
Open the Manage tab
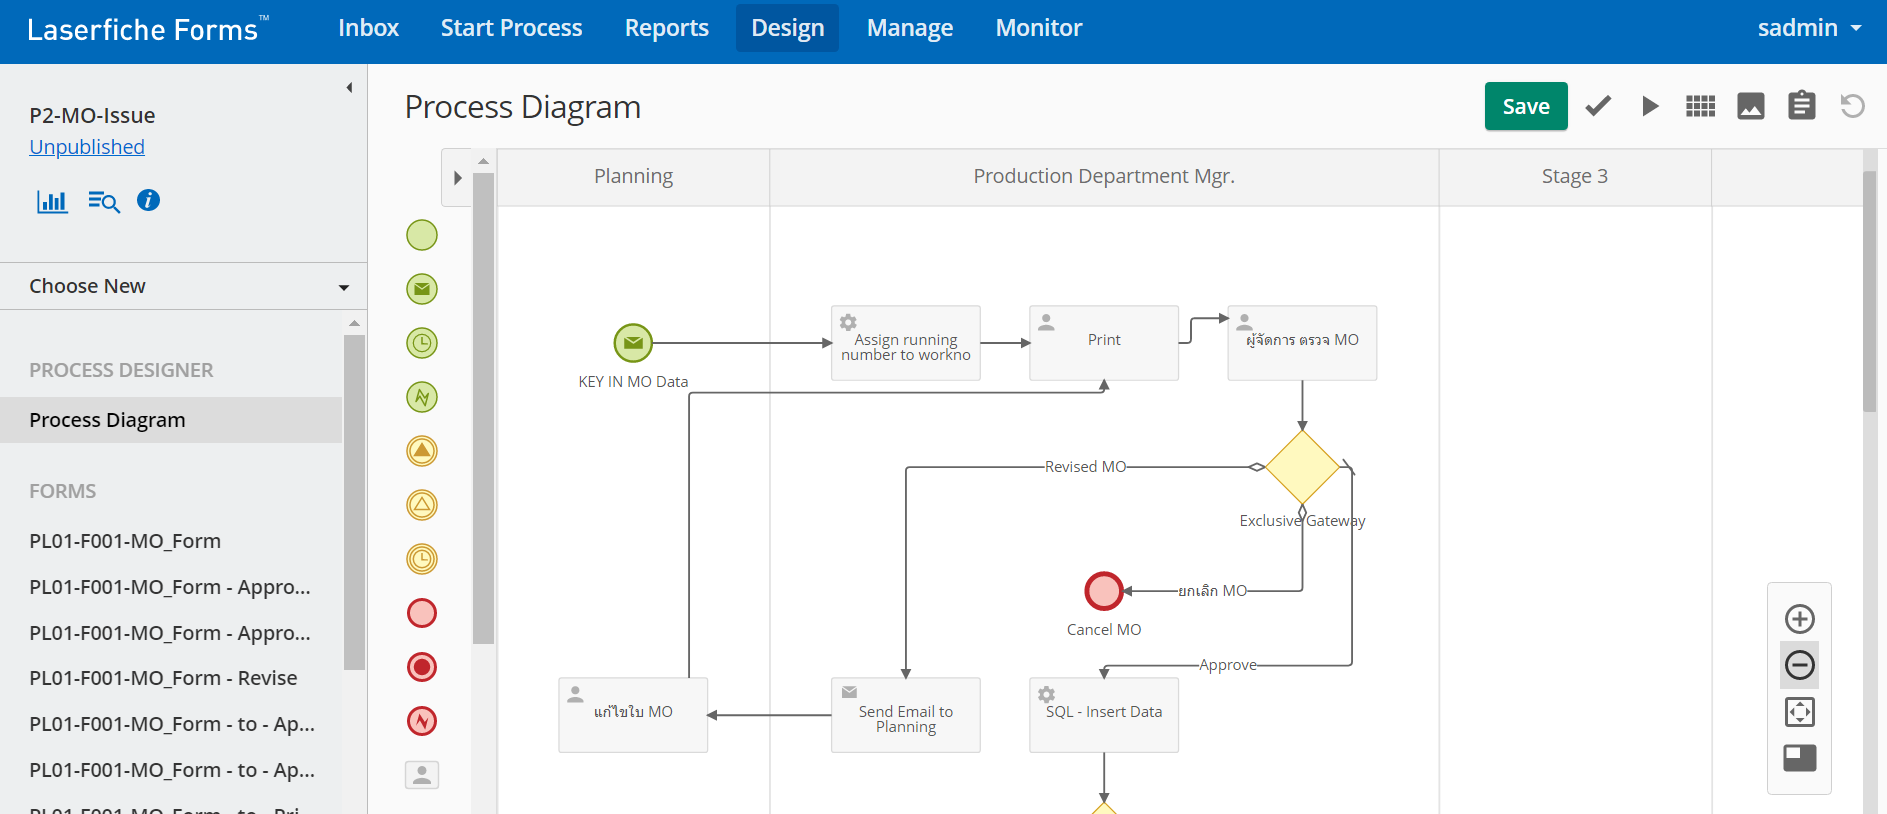tap(910, 28)
